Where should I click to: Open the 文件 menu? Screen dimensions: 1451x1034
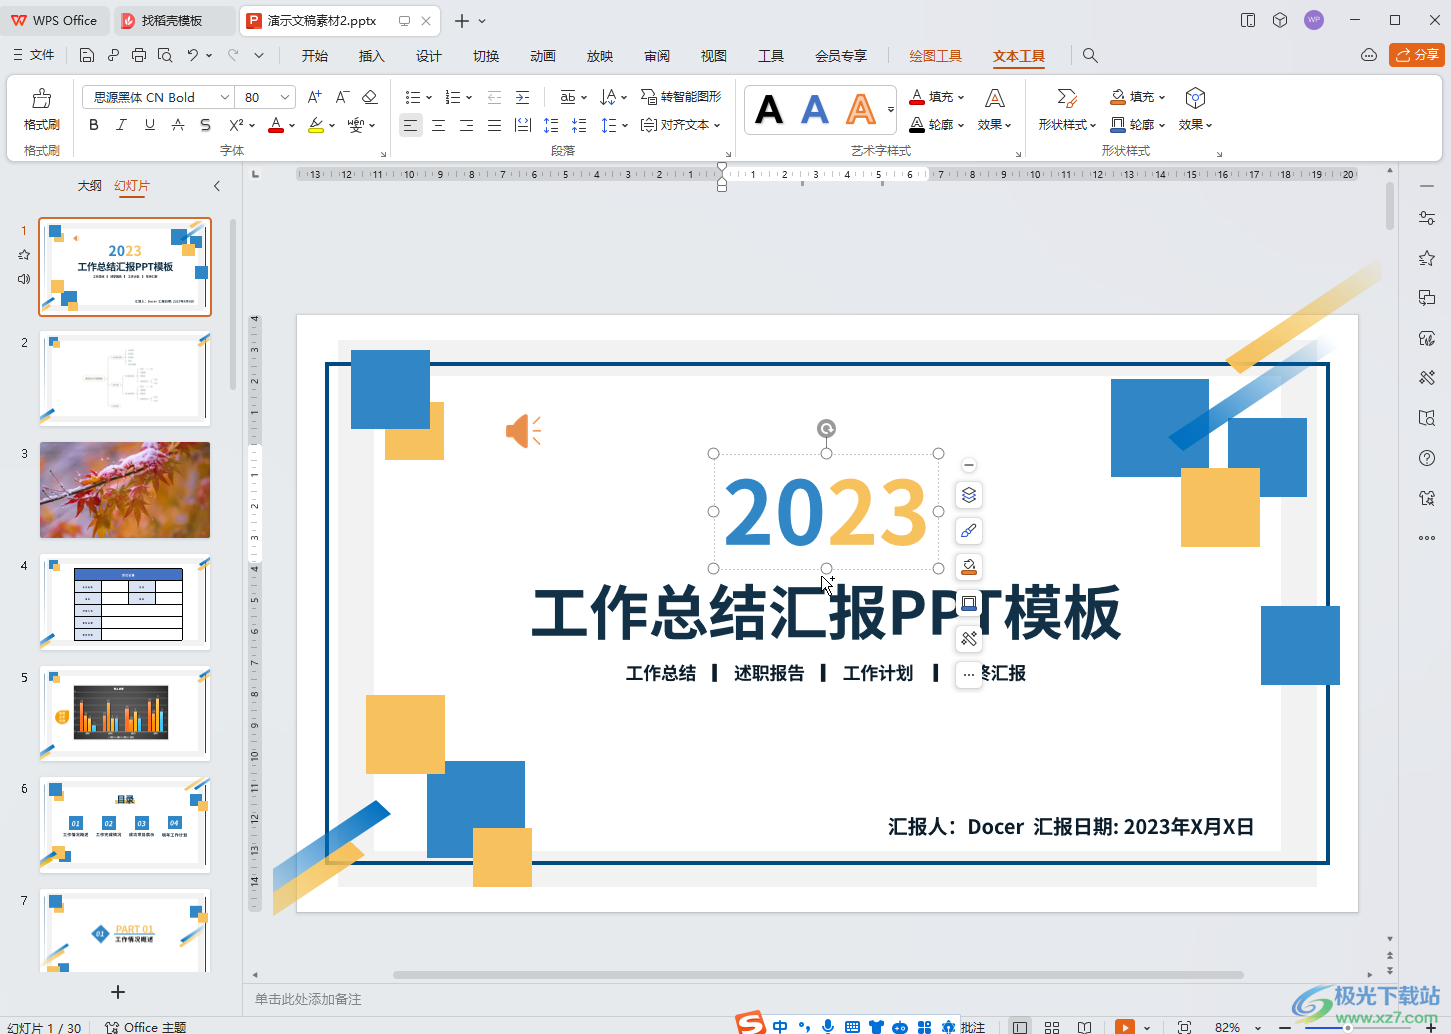pos(34,55)
